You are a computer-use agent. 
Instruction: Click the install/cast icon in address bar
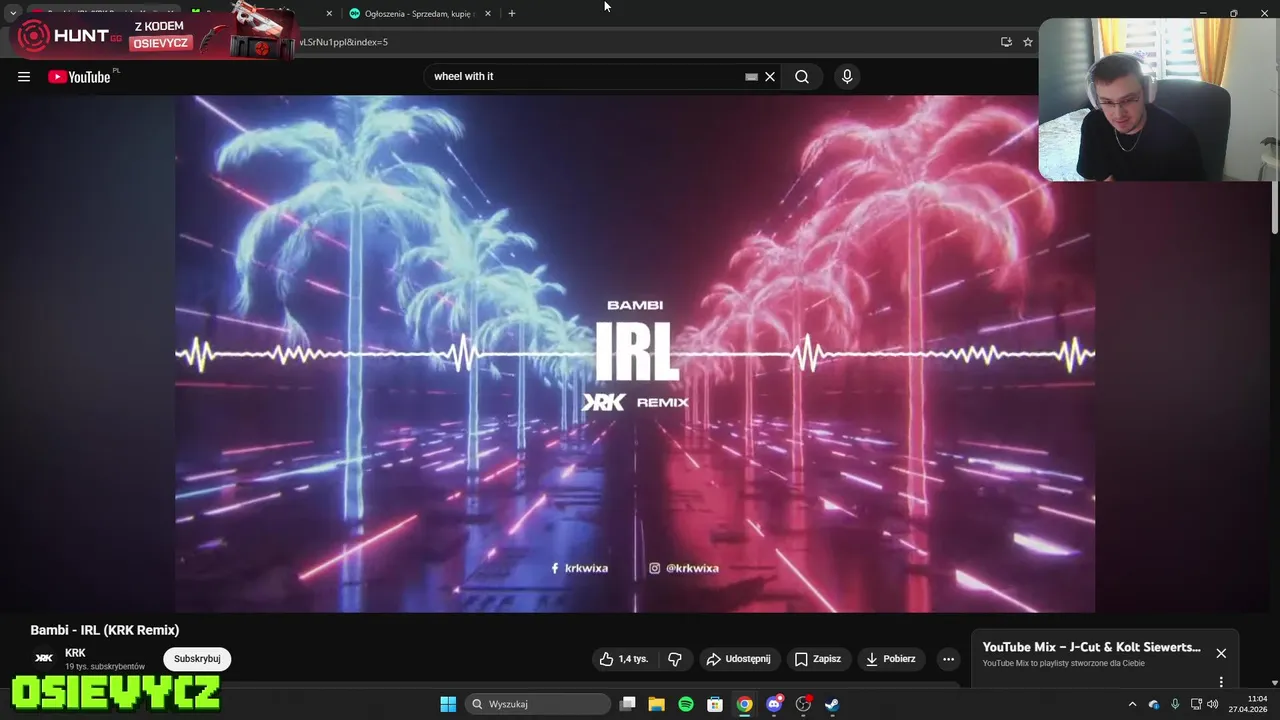coord(1006,42)
